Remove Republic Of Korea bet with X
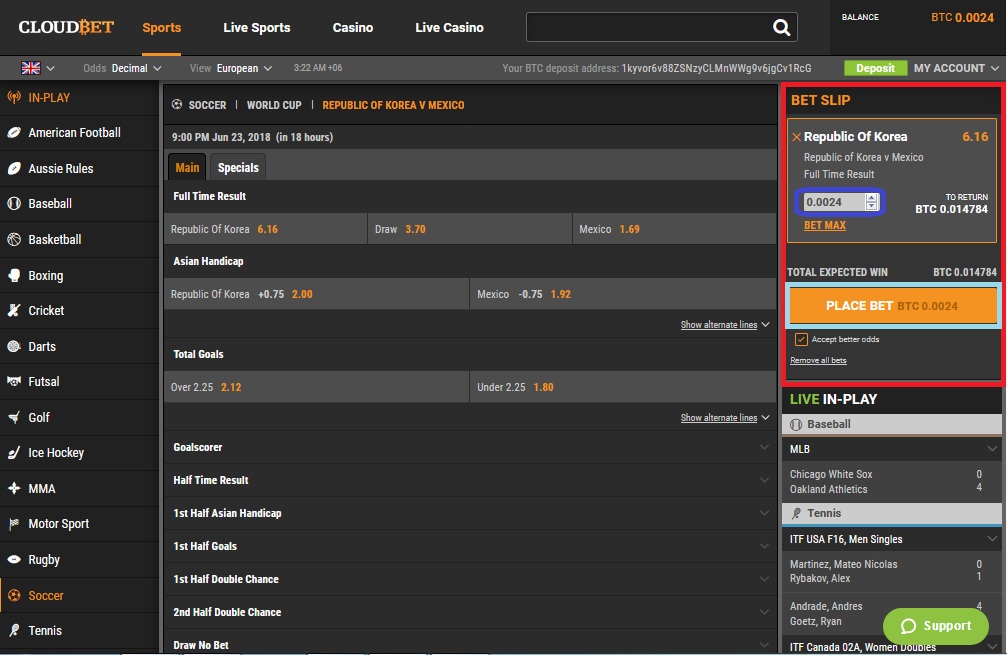The image size is (1007, 655). (796, 137)
